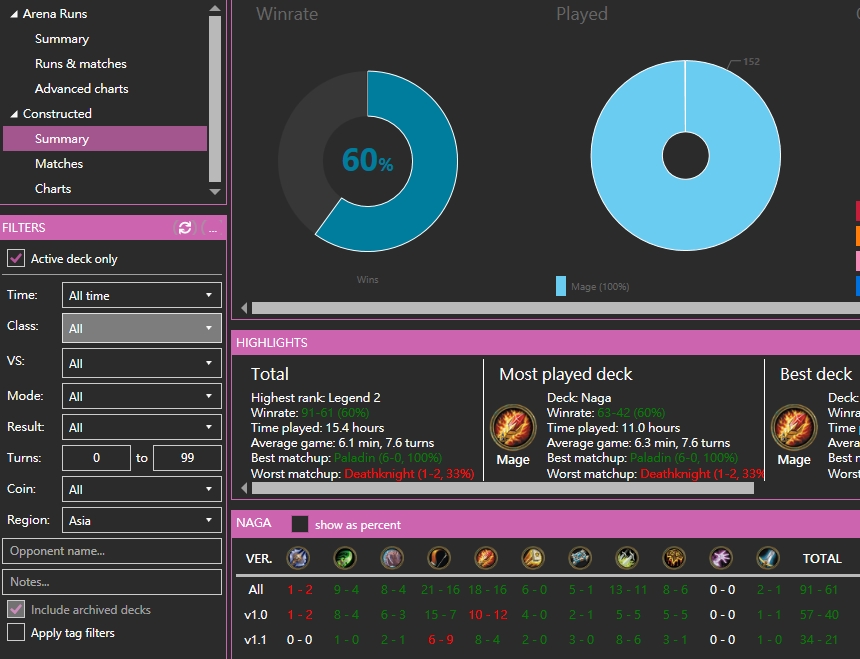Click maximum Turns field showing 99

187,458
